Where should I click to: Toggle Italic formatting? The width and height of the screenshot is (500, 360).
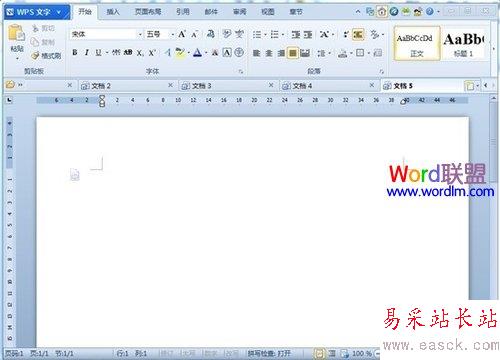87,53
